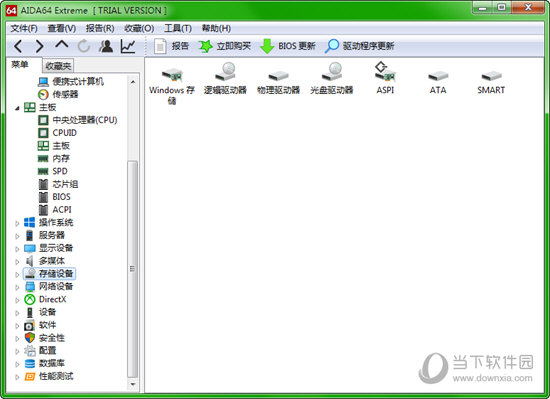Expand the 网络设备 node
The height and width of the screenshot is (399, 550).
[17, 287]
